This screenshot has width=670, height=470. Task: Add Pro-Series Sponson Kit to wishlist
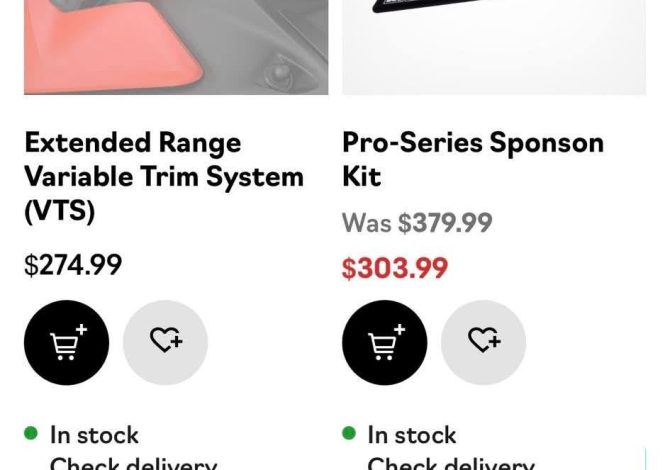tap(483, 343)
